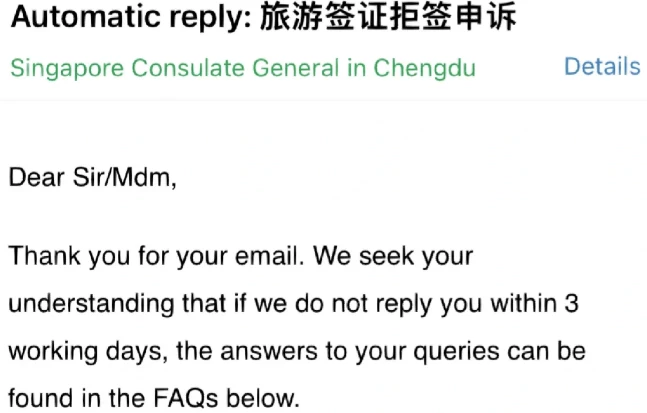Tap sender Singapore Consulate General in Chengdu
Viewport: 647px width, 413px height.
243,68
